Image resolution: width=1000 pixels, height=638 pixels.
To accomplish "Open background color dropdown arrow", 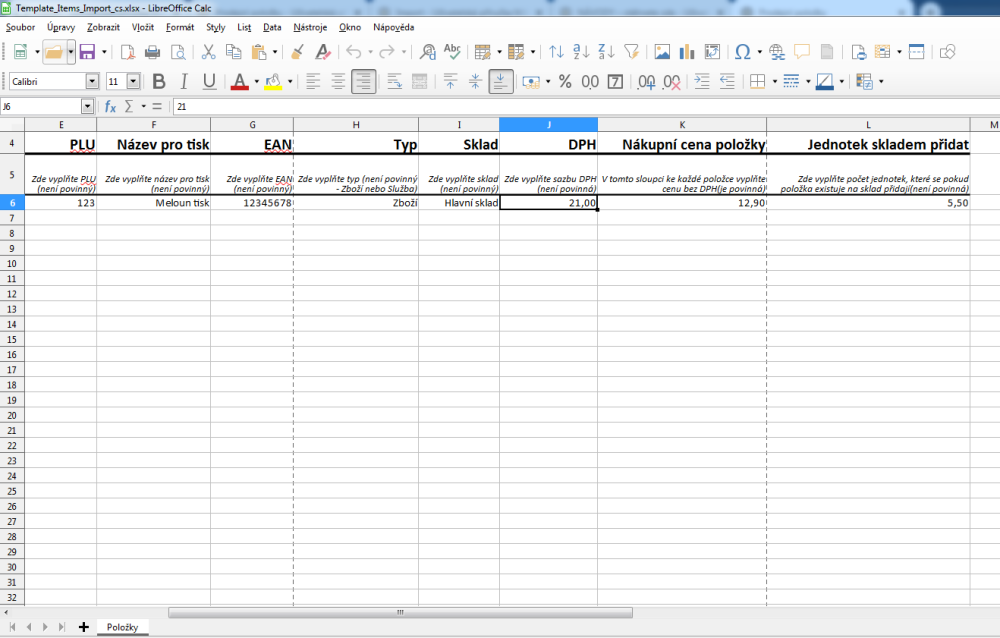I will [290, 82].
